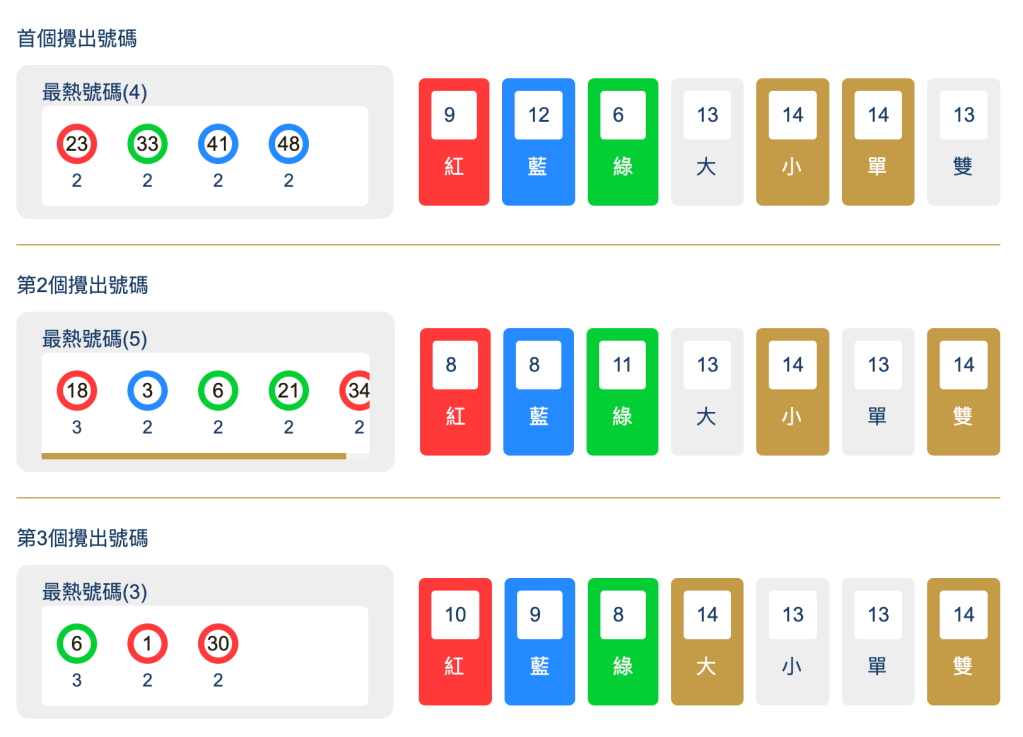Select partially hidden ball 34 in second-drawn section

point(357,391)
